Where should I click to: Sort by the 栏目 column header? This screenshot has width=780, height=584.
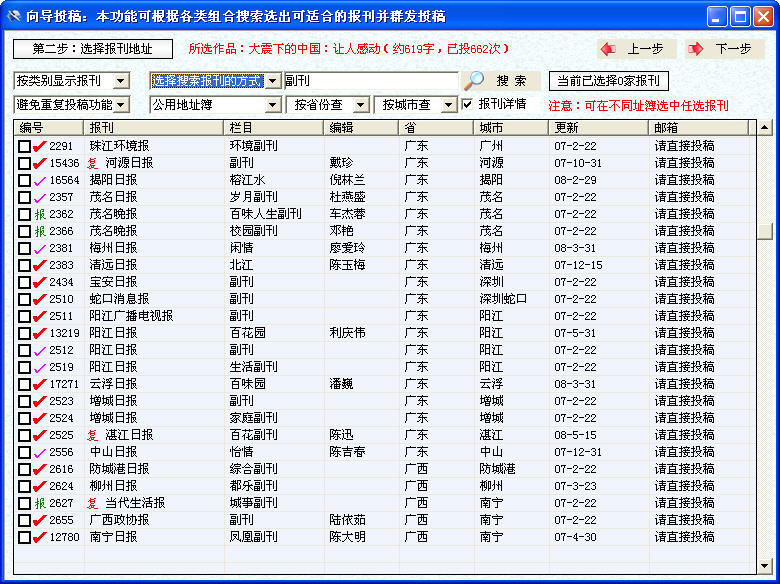pyautogui.click(x=274, y=128)
